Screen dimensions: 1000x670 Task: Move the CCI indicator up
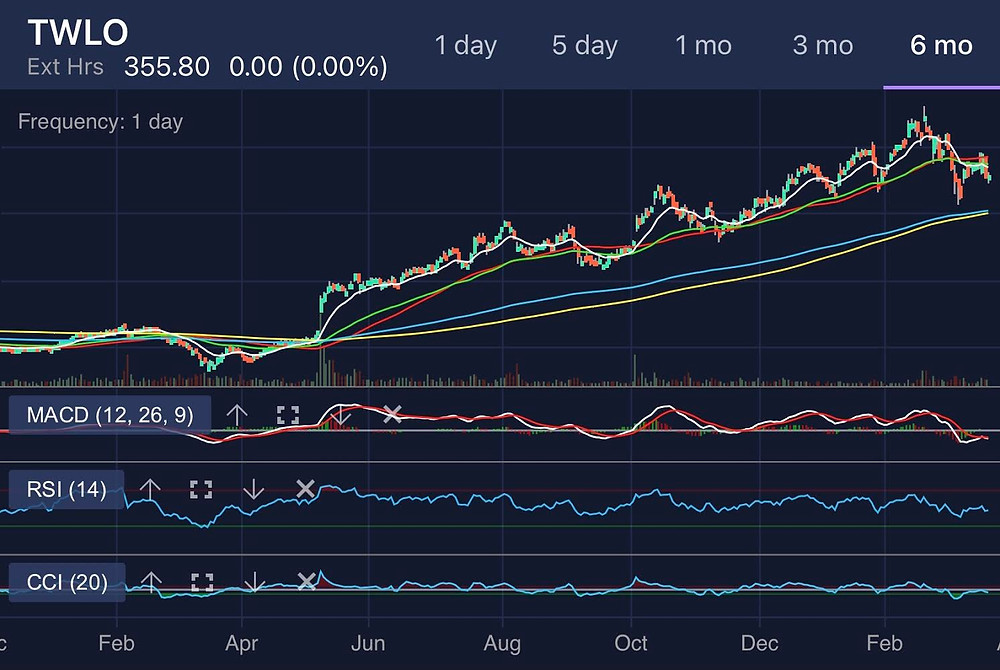click(151, 581)
